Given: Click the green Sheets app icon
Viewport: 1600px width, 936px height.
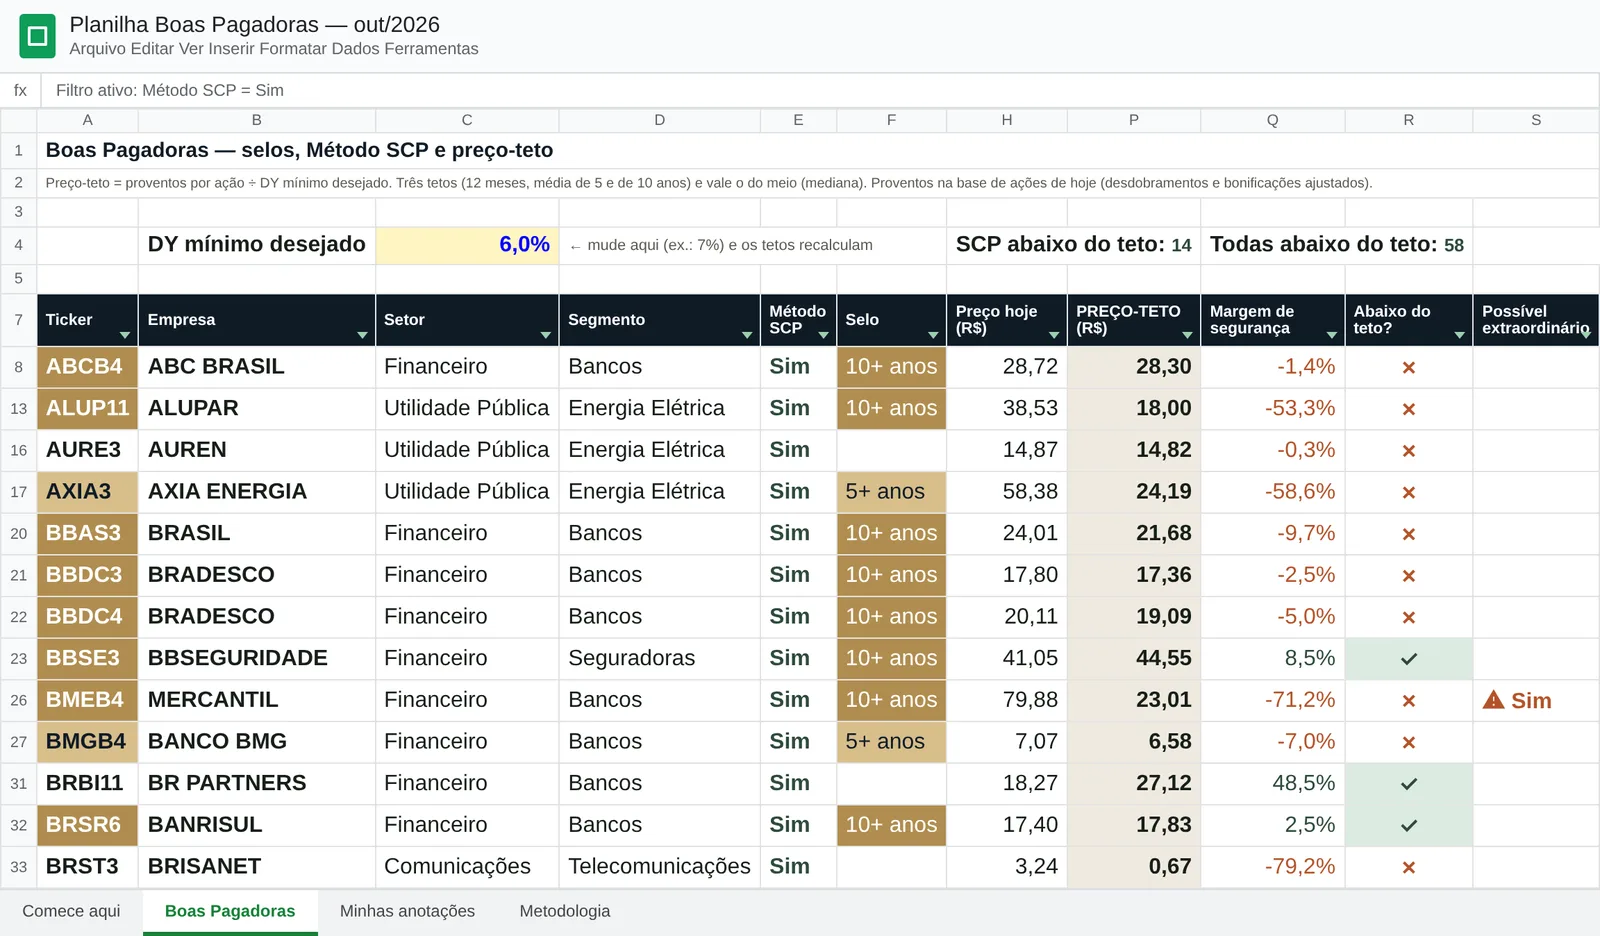Looking at the screenshot, I should (38, 37).
